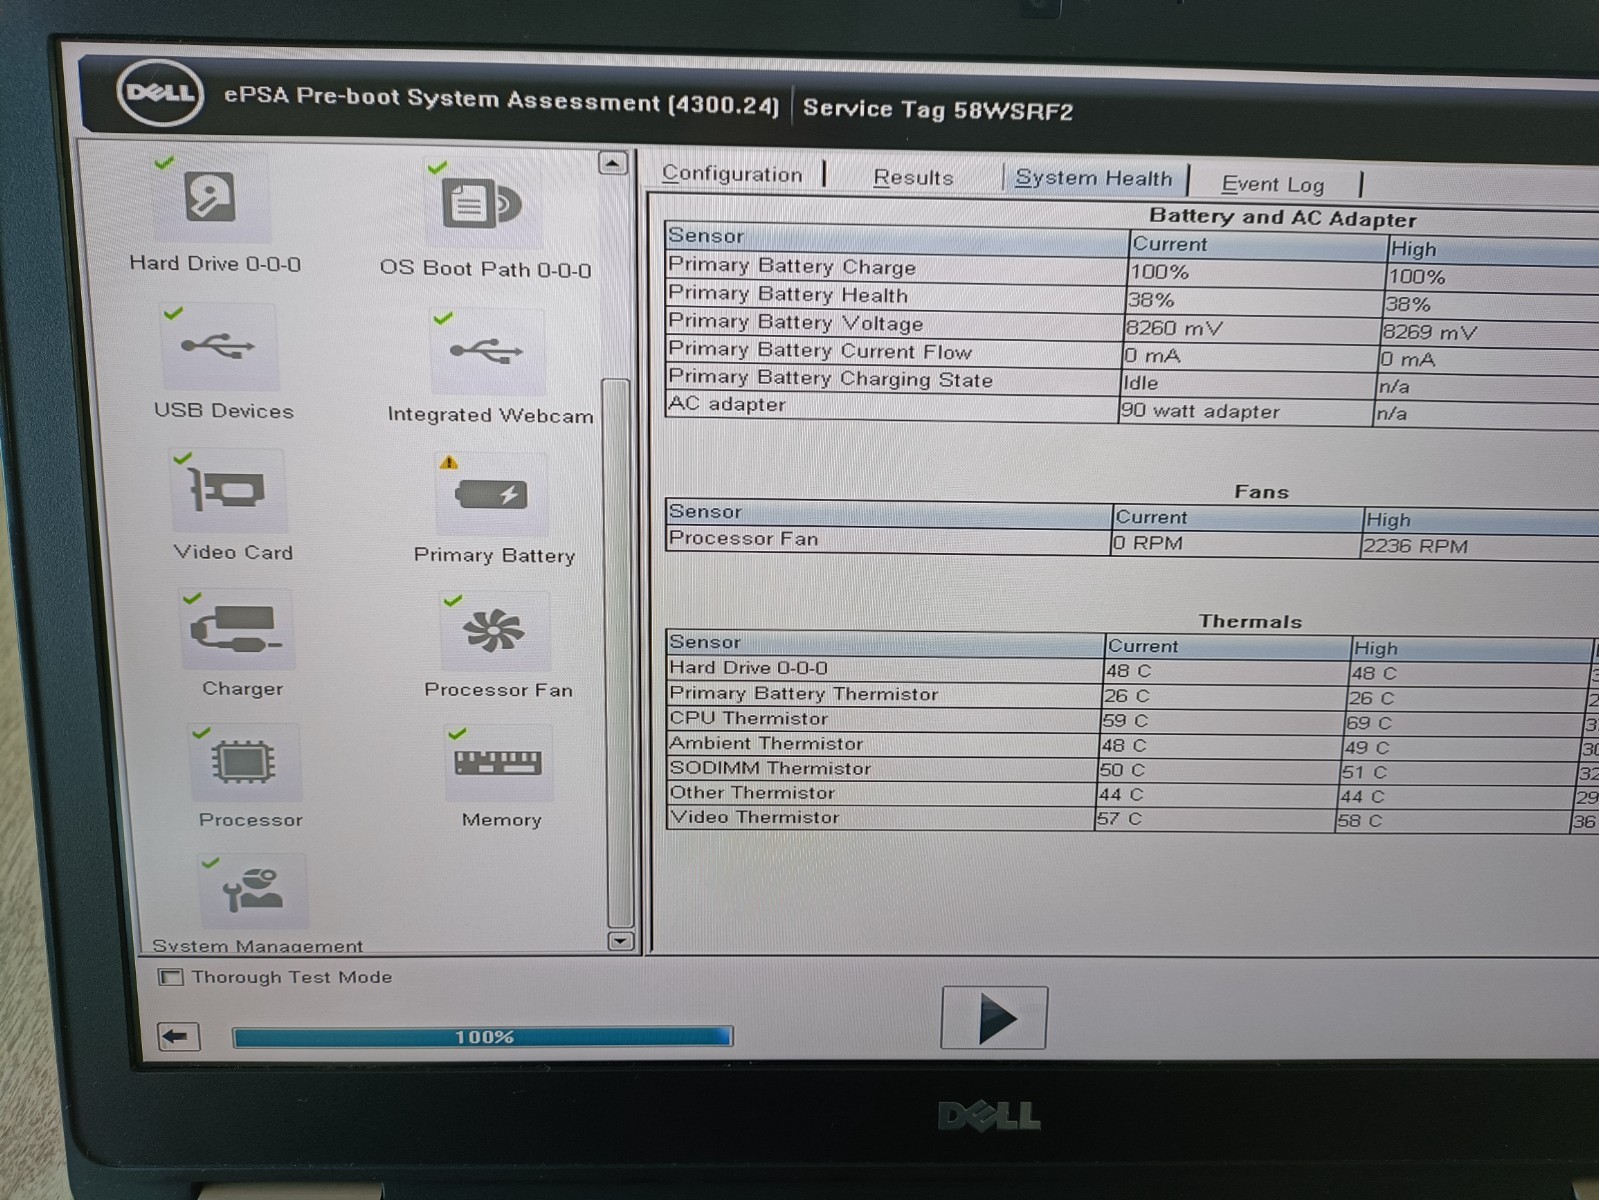Open the USB Devices test icon
The width and height of the screenshot is (1599, 1200).
tap(219, 347)
